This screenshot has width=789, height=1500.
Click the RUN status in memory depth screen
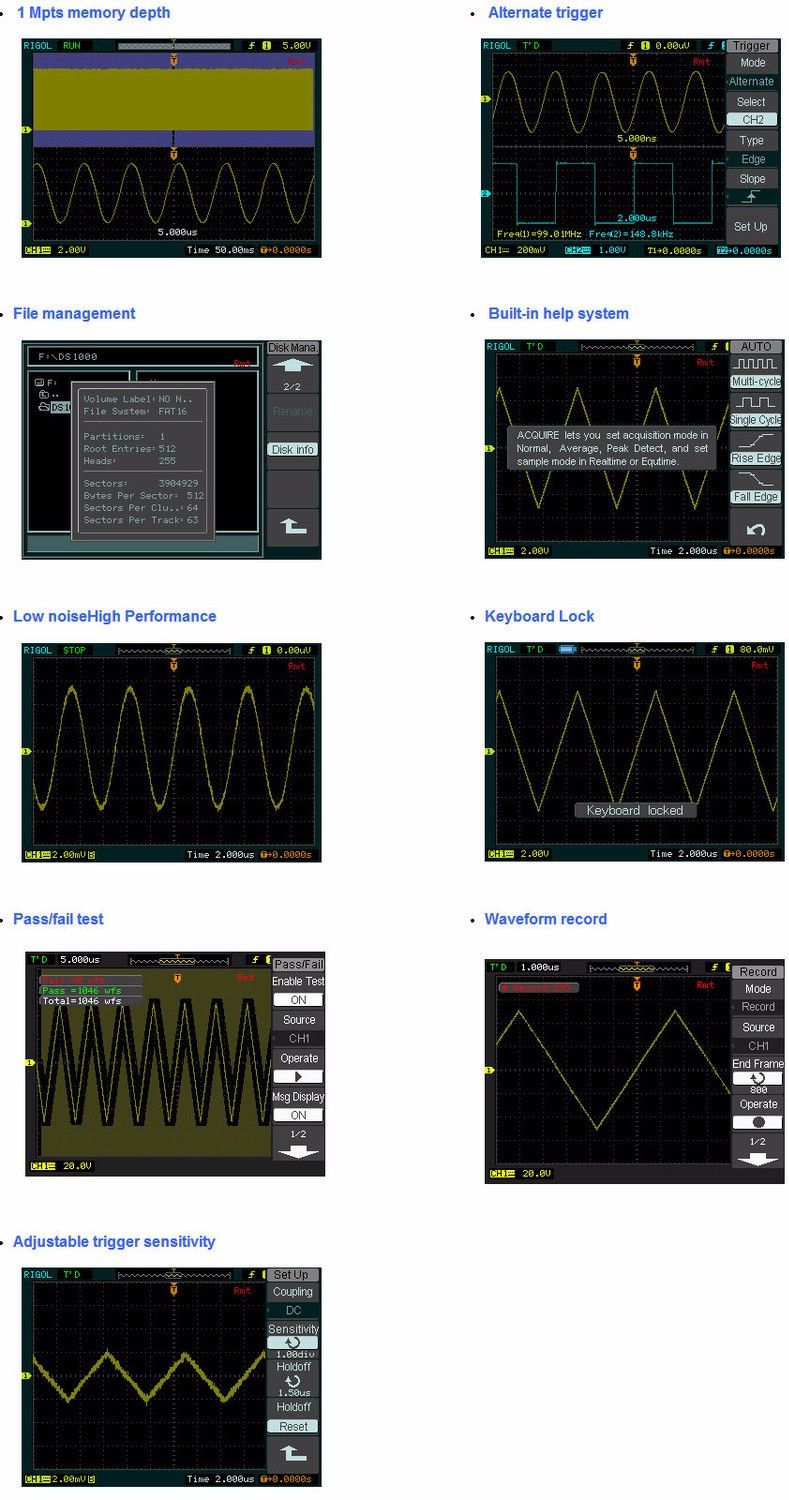coord(72,46)
